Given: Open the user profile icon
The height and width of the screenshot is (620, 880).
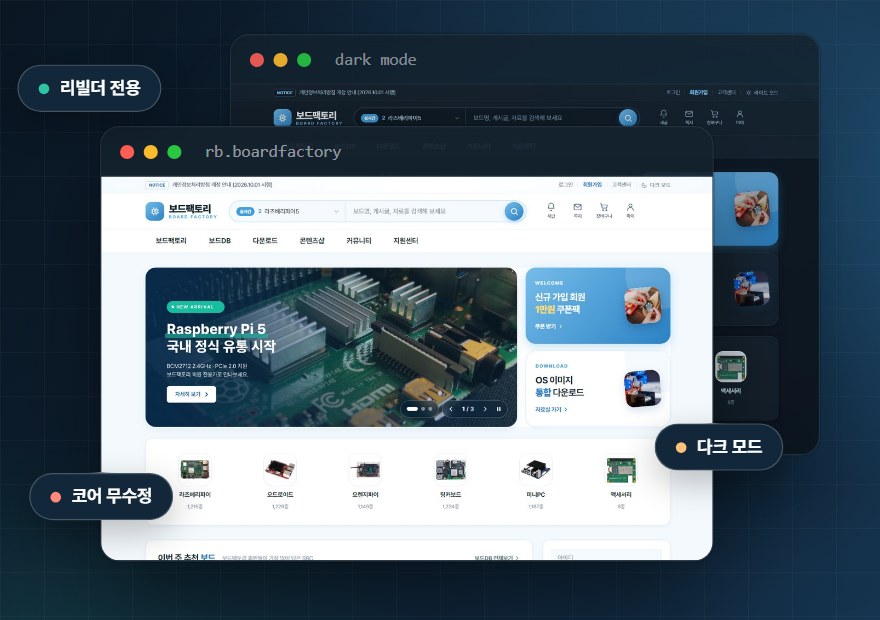Looking at the screenshot, I should tap(630, 210).
